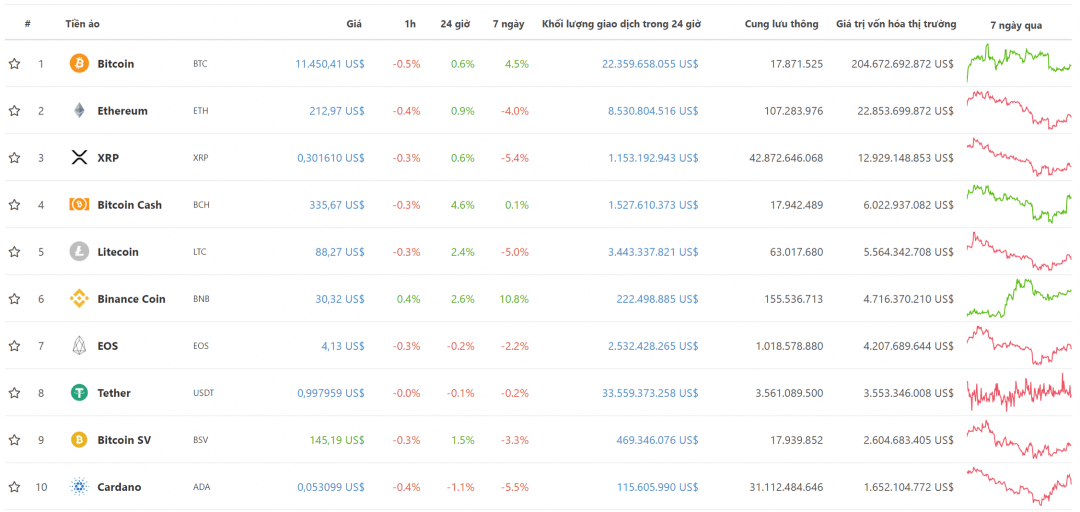Click EOS volume 2.532.428.265 US$
1080x512 pixels.
[x=653, y=346]
